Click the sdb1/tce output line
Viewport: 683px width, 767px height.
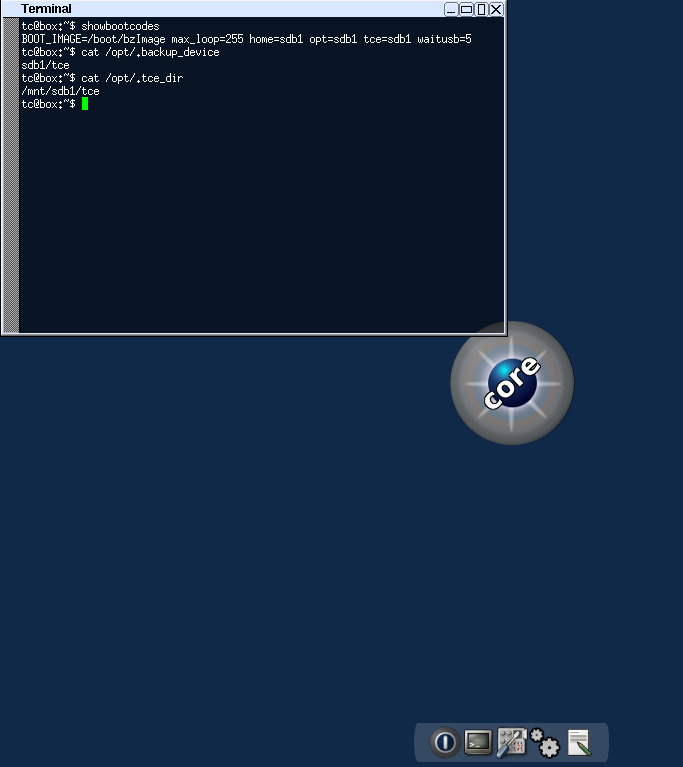(45, 65)
